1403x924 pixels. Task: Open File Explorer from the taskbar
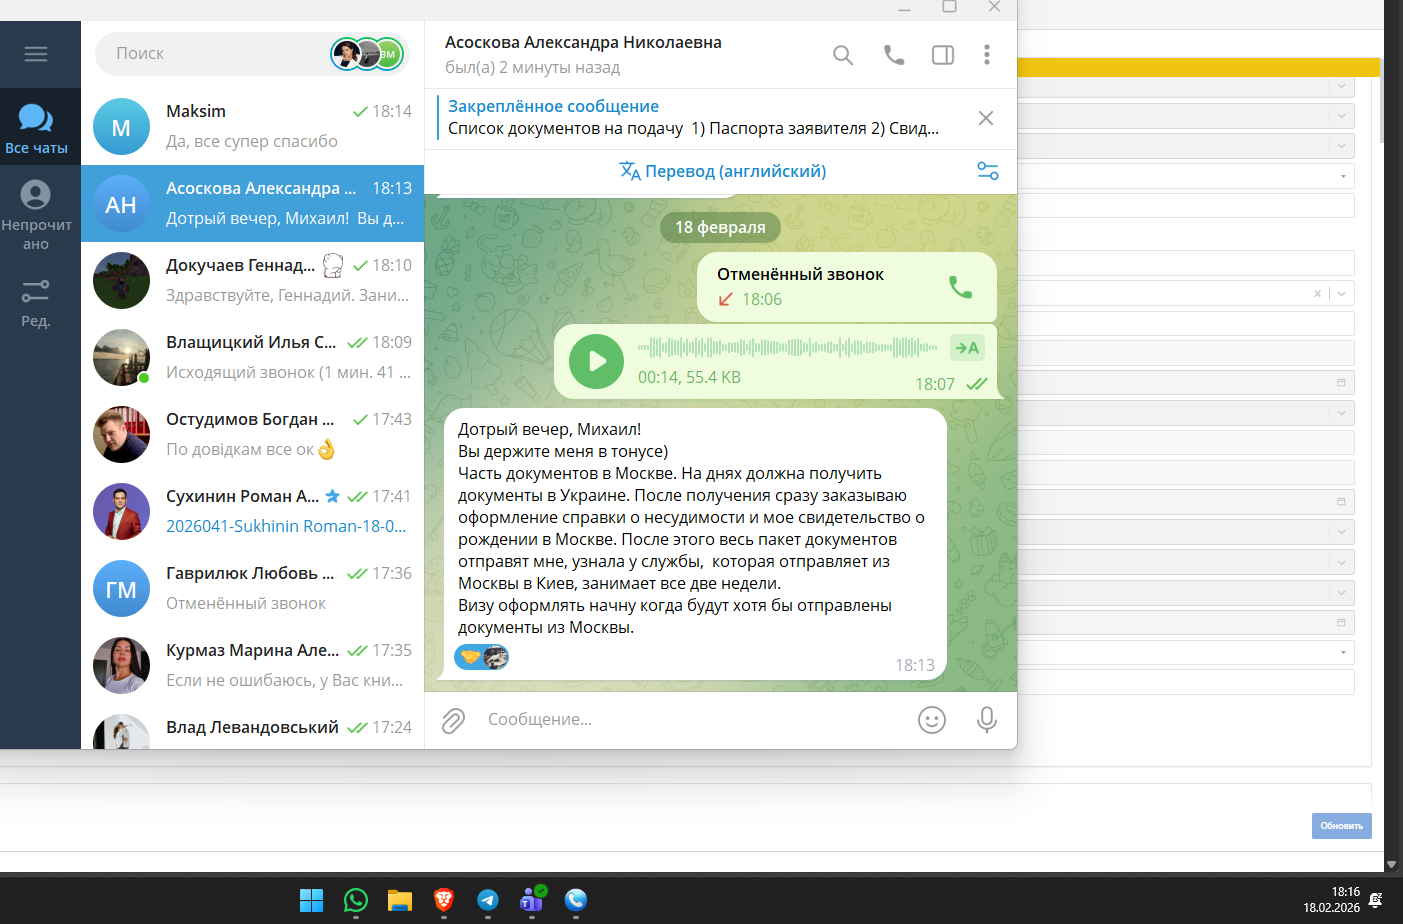pos(399,900)
